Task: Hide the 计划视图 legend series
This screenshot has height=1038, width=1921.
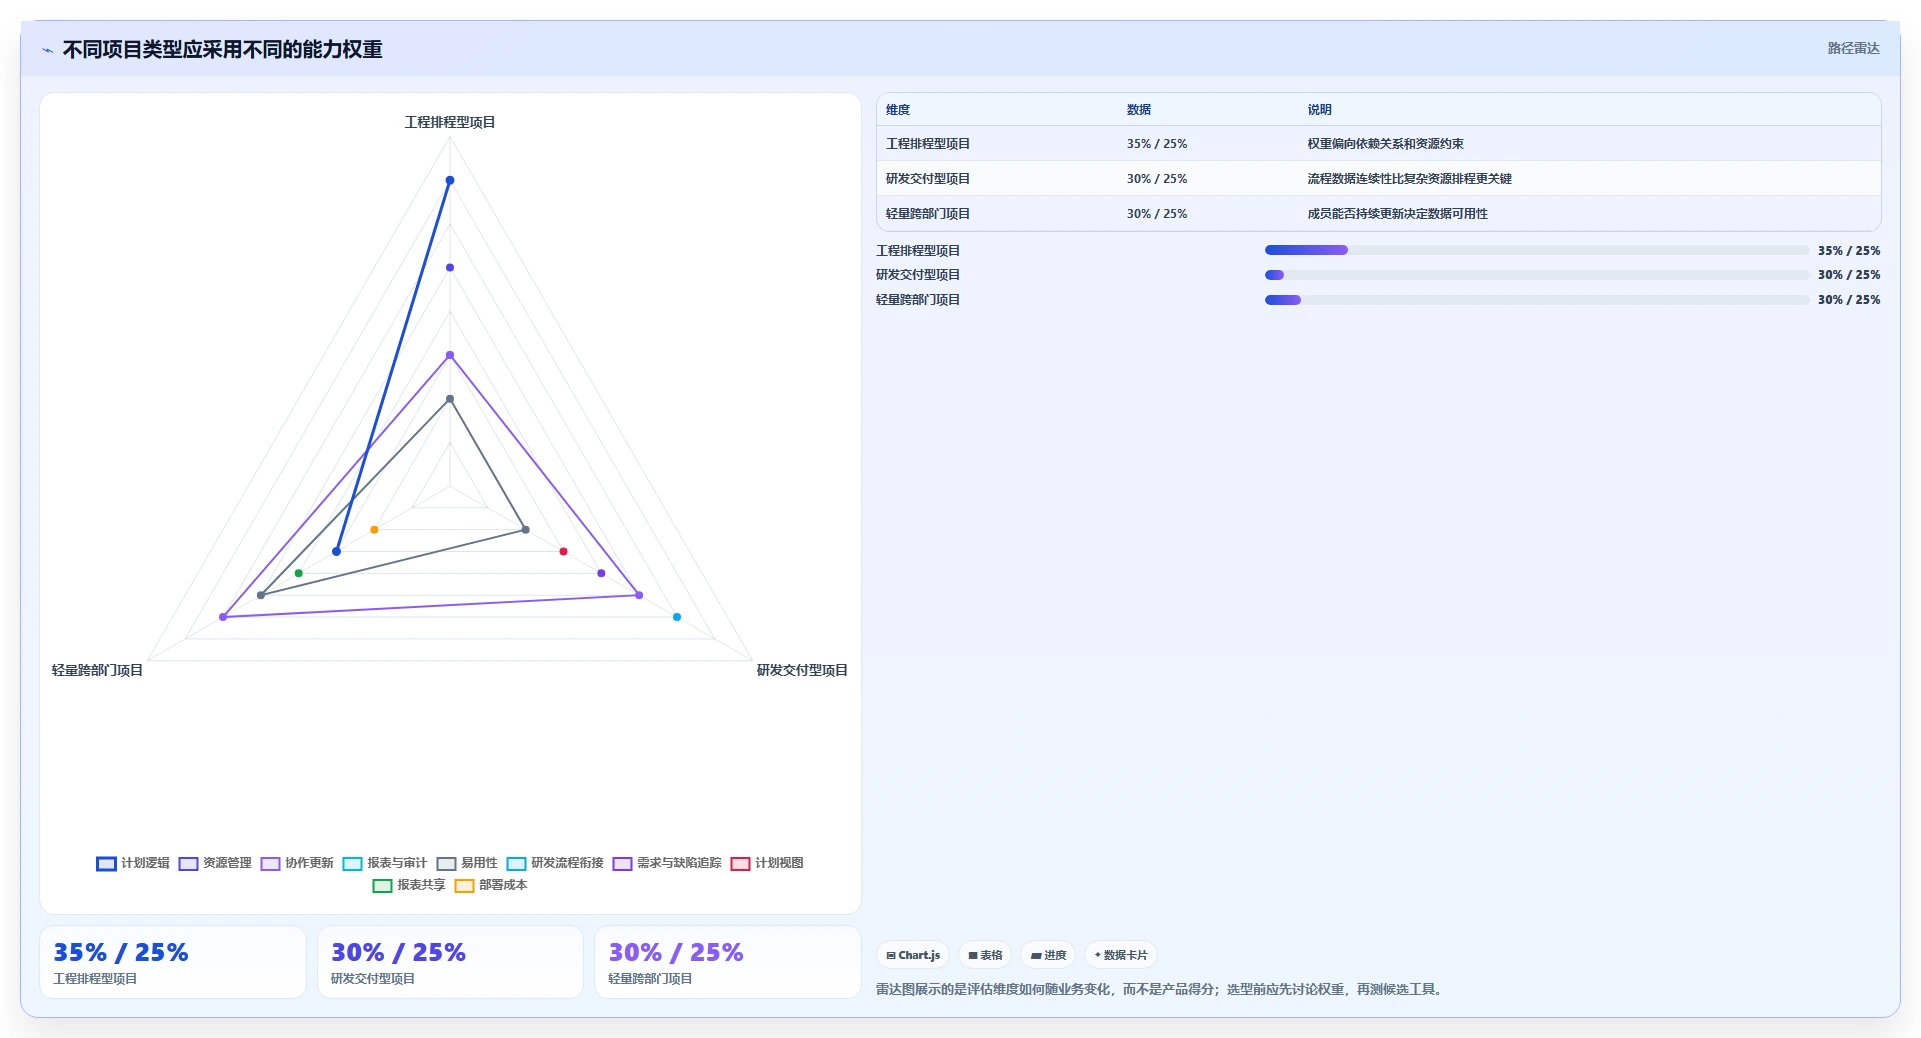Action: pyautogui.click(x=767, y=863)
